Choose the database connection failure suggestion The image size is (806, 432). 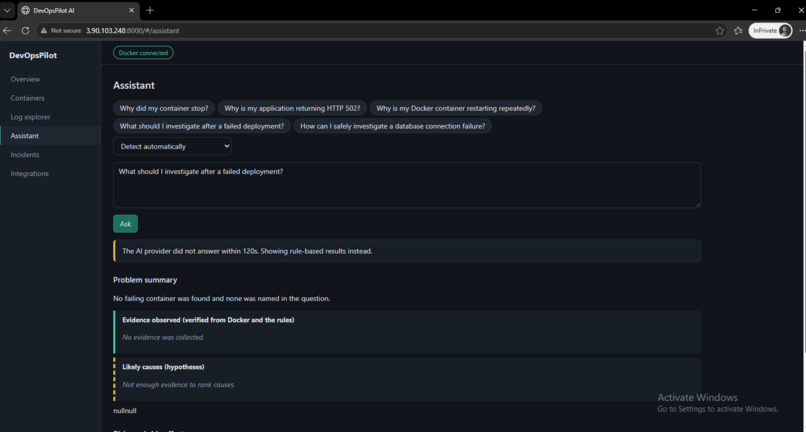[x=393, y=126]
